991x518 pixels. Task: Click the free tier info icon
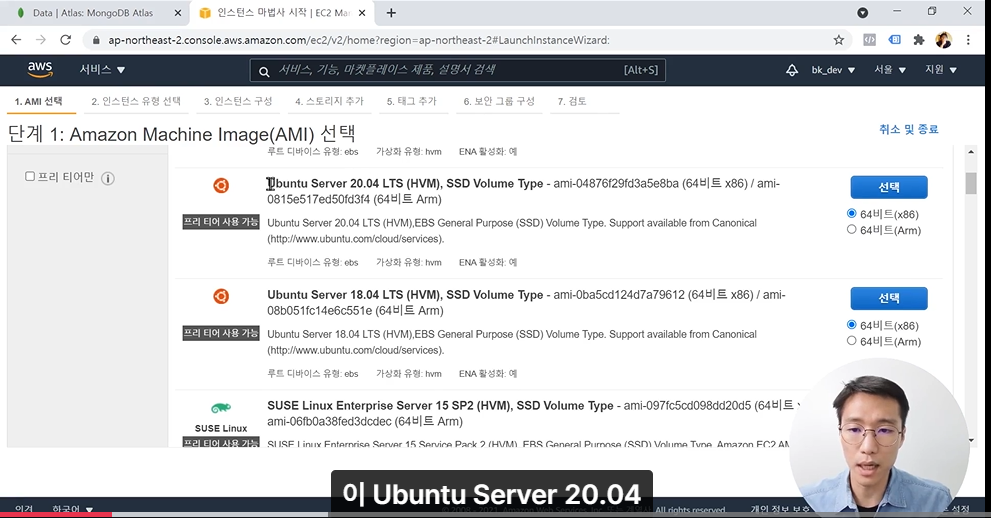click(x=108, y=178)
